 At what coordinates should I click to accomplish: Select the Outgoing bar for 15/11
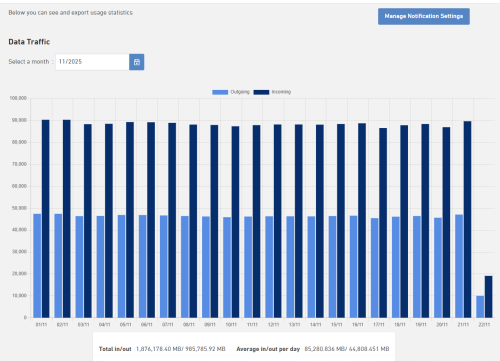pos(332,267)
